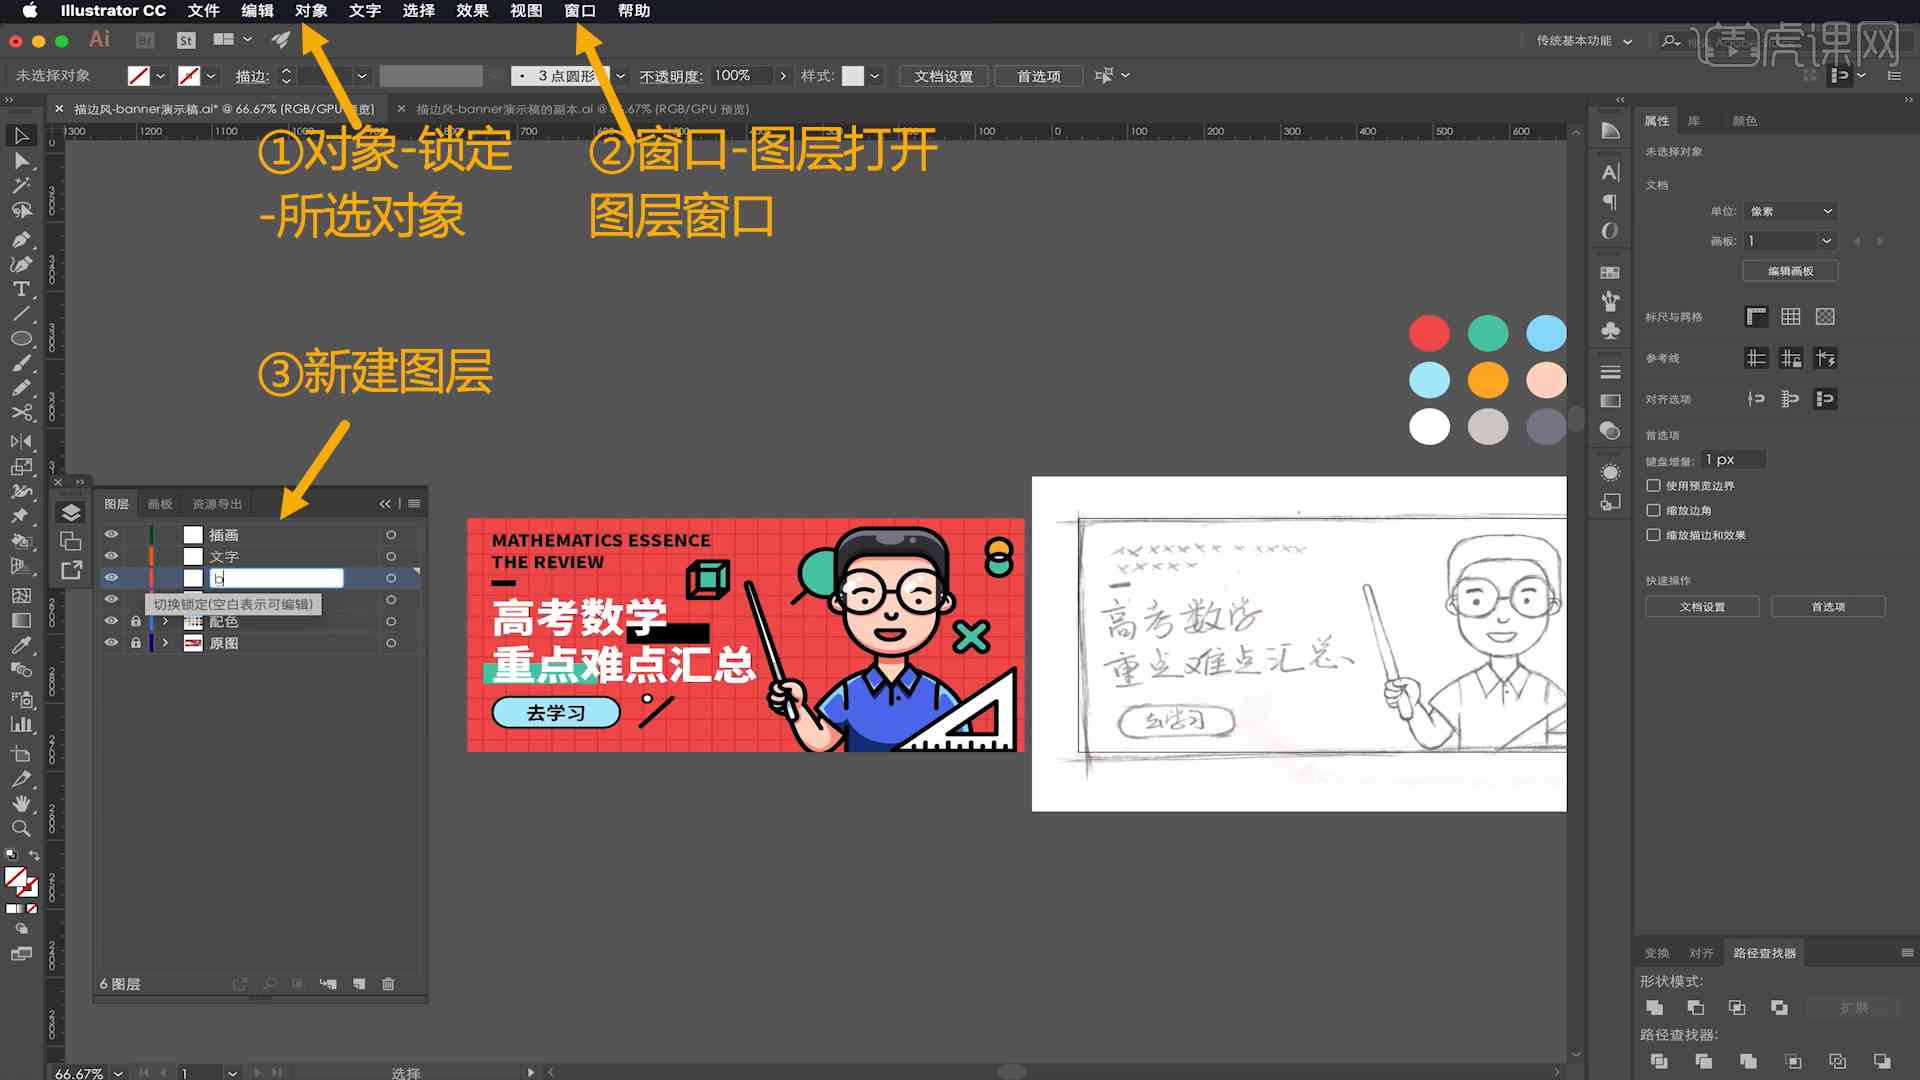Image resolution: width=1920 pixels, height=1080 pixels.
Task: Select the Type tool in toolbar
Action: coord(20,286)
